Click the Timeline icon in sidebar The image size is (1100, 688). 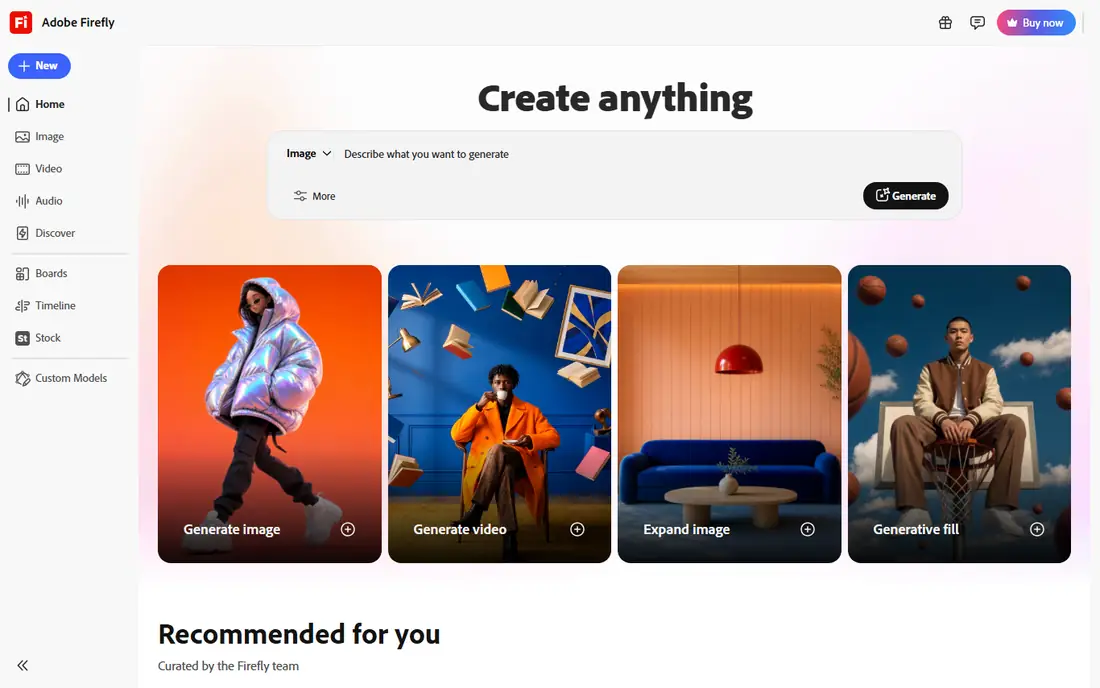(x=22, y=306)
